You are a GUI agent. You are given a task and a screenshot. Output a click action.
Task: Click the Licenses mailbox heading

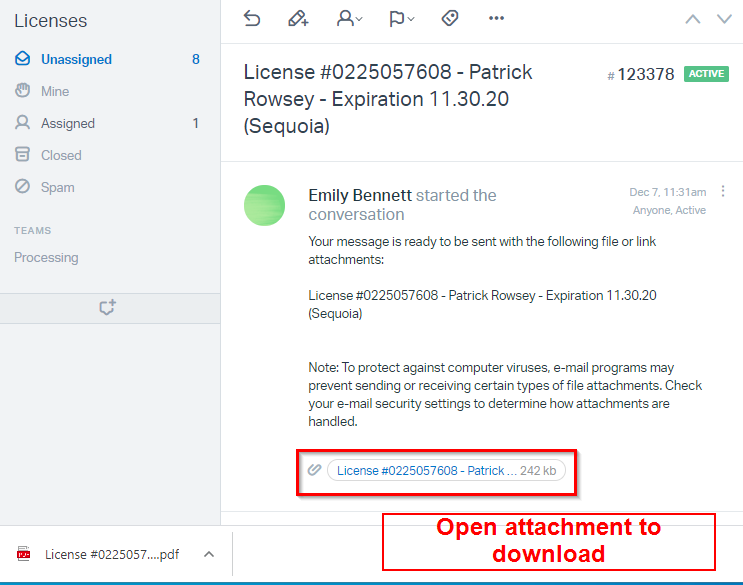pos(51,21)
